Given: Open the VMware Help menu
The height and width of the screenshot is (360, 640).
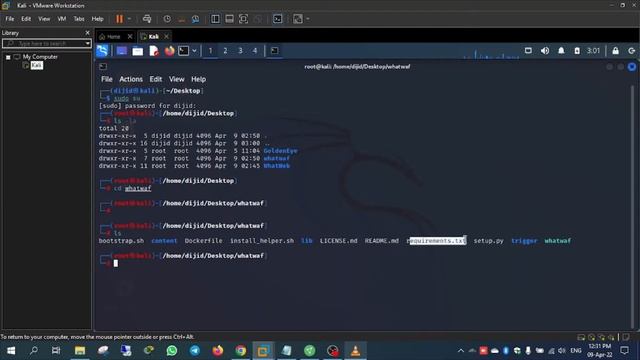Looking at the screenshot, I should tap(98, 19).
